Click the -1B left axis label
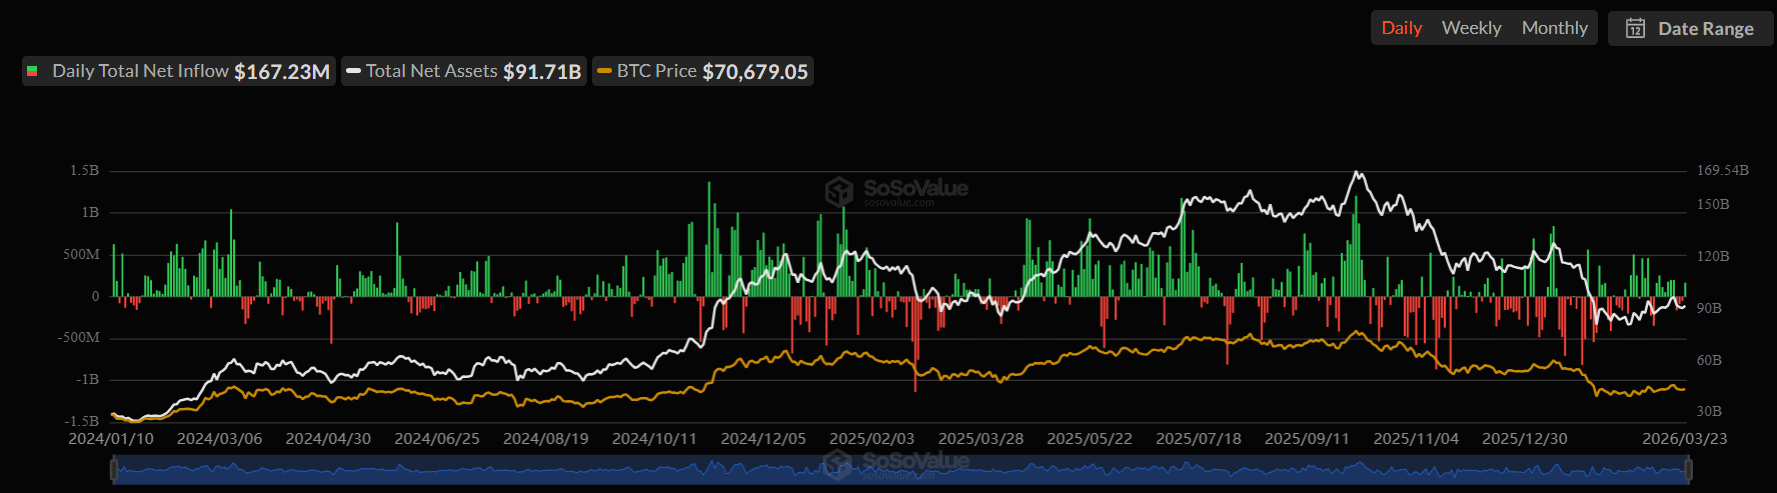Viewport: 1777px width, 493px height. [x=87, y=380]
